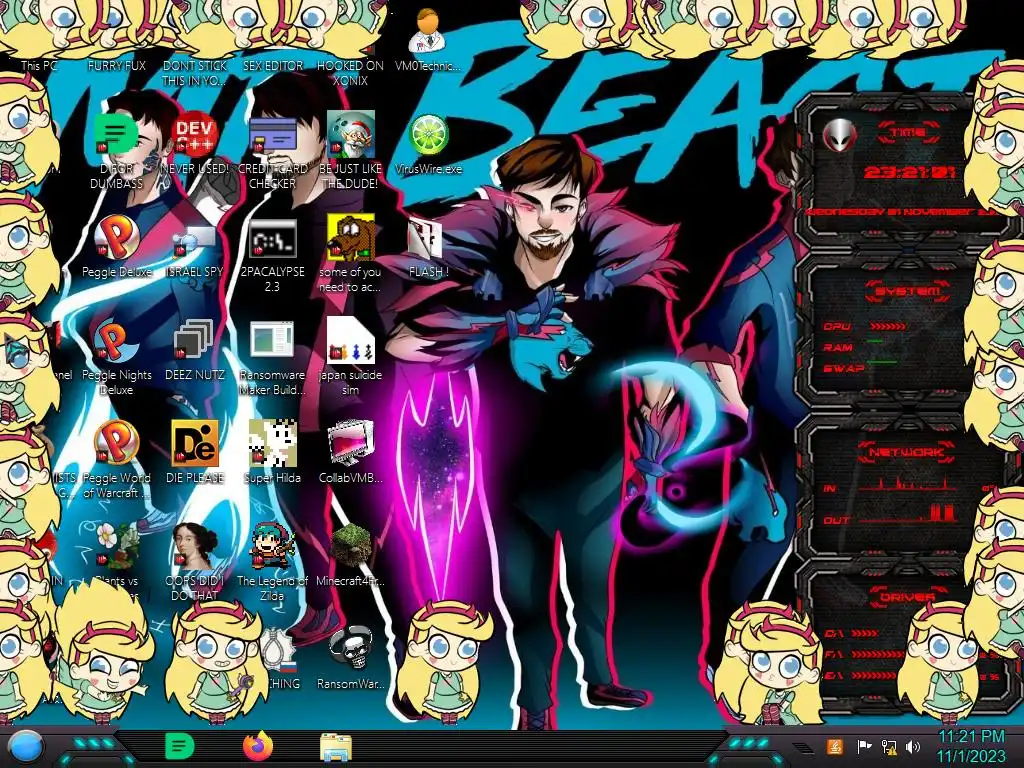The image size is (1024, 768).
Task: Click the C:\ drive usage bar
Action: point(865,633)
